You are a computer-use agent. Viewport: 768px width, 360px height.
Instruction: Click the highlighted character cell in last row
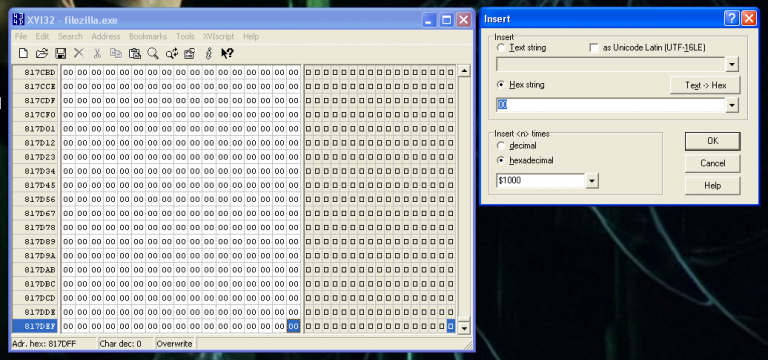451,326
